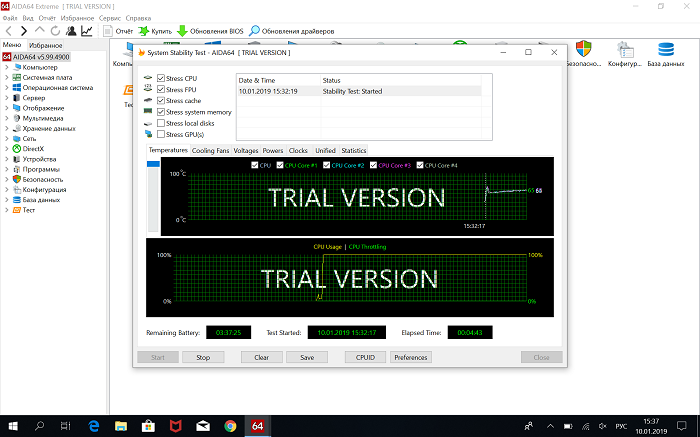
Task: Click the Refresh icon in AIDA64 toolbar
Action: click(55, 31)
